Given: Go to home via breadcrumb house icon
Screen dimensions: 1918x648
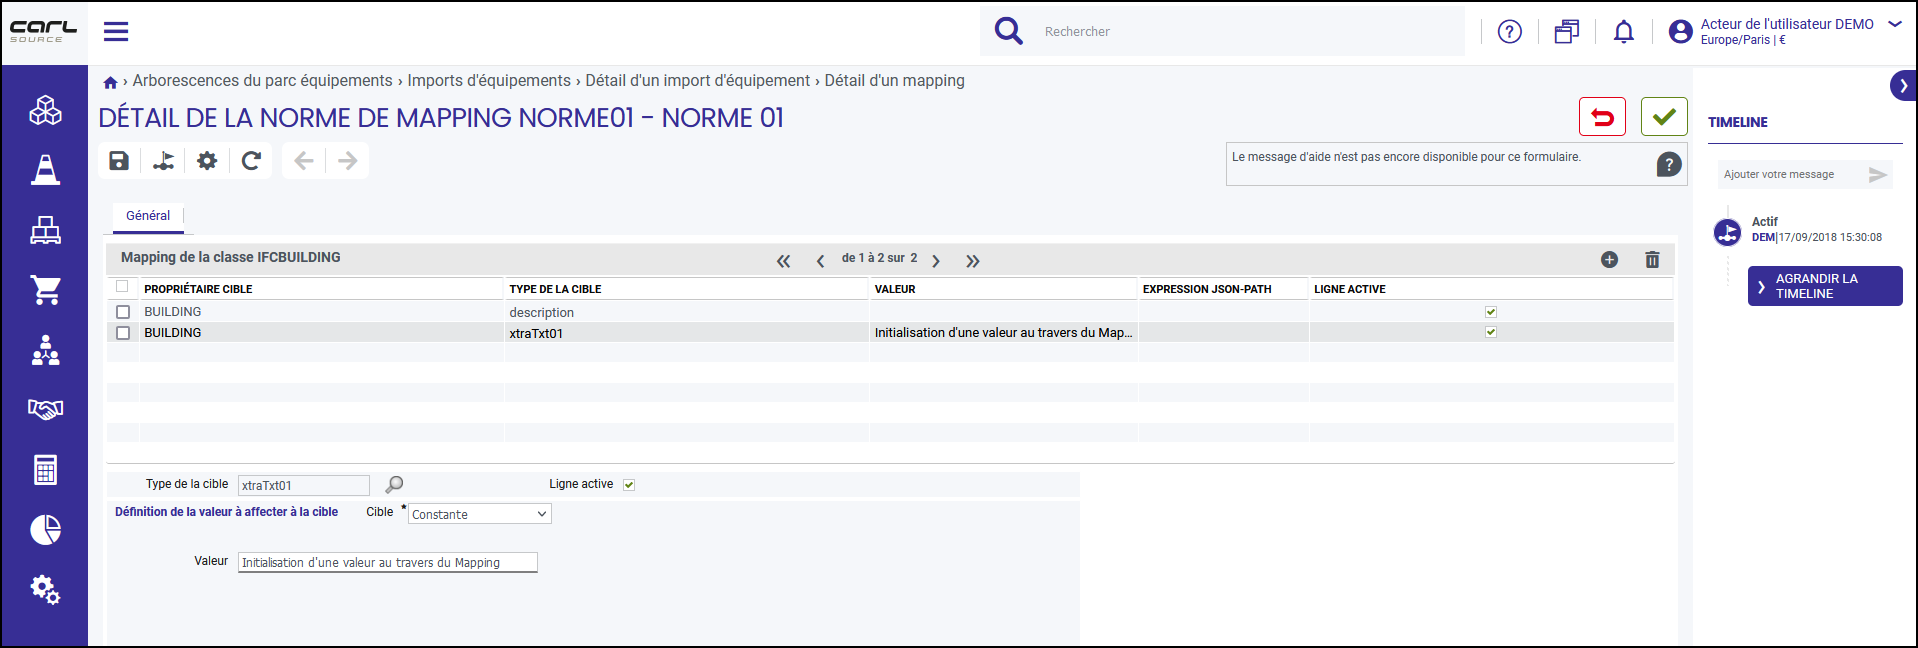Looking at the screenshot, I should click(x=110, y=82).
